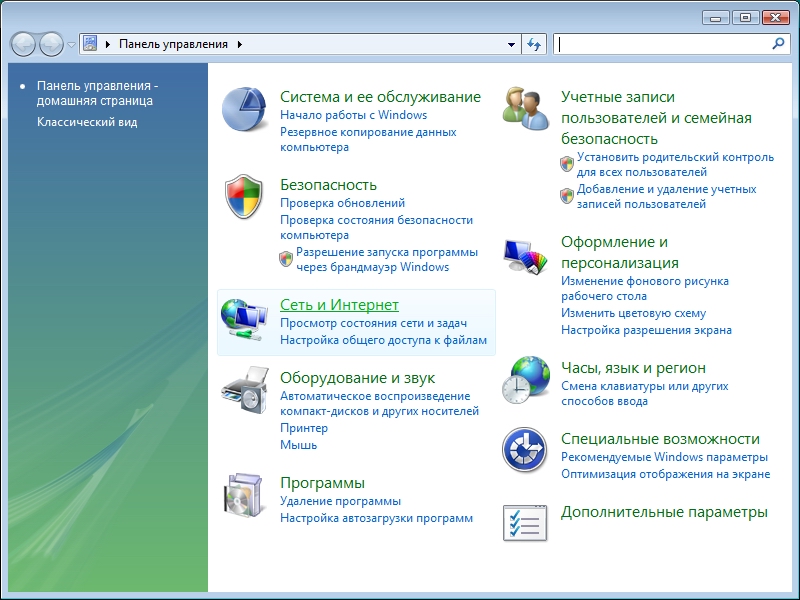800x600 pixels.
Task: Open the System and Maintenance pie-chart icon
Action: pyautogui.click(x=244, y=109)
